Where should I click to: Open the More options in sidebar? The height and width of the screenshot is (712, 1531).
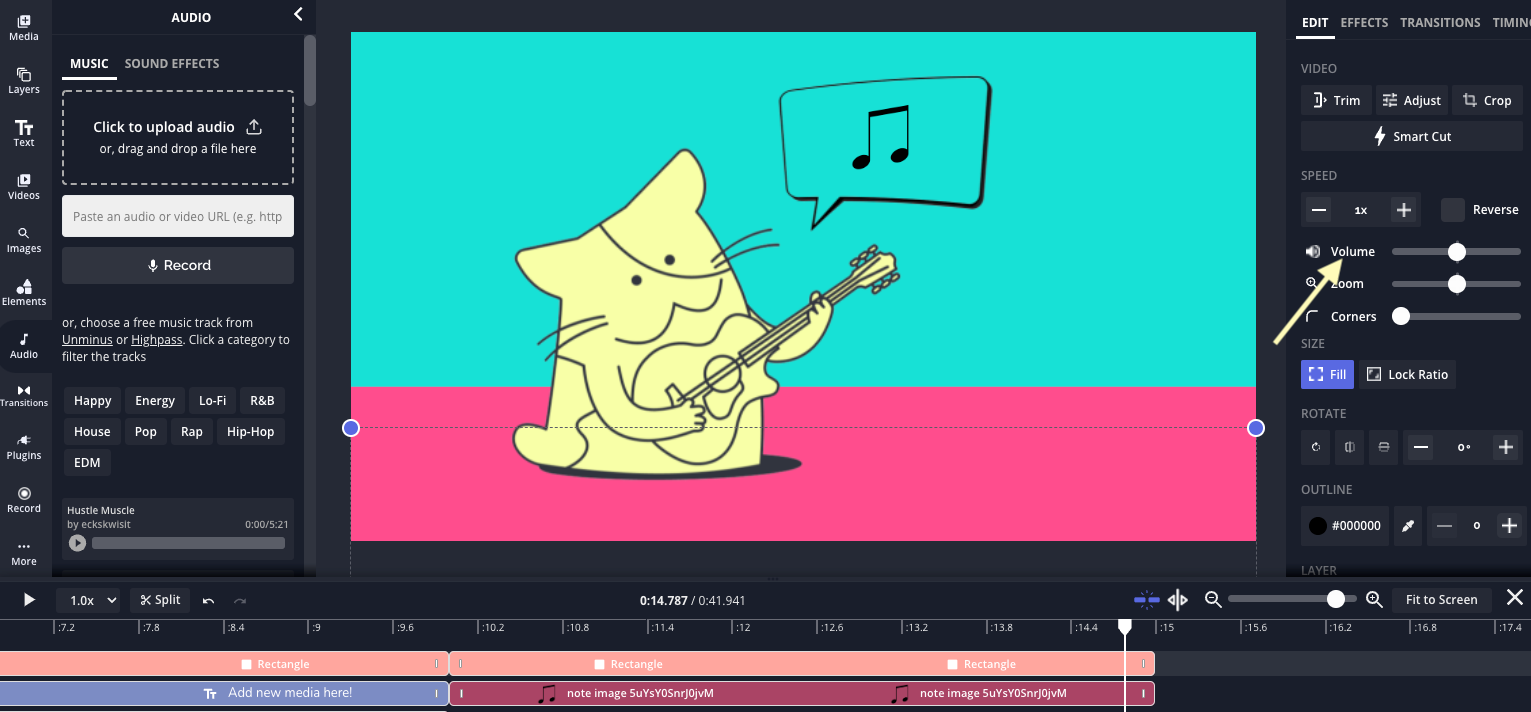[24, 552]
